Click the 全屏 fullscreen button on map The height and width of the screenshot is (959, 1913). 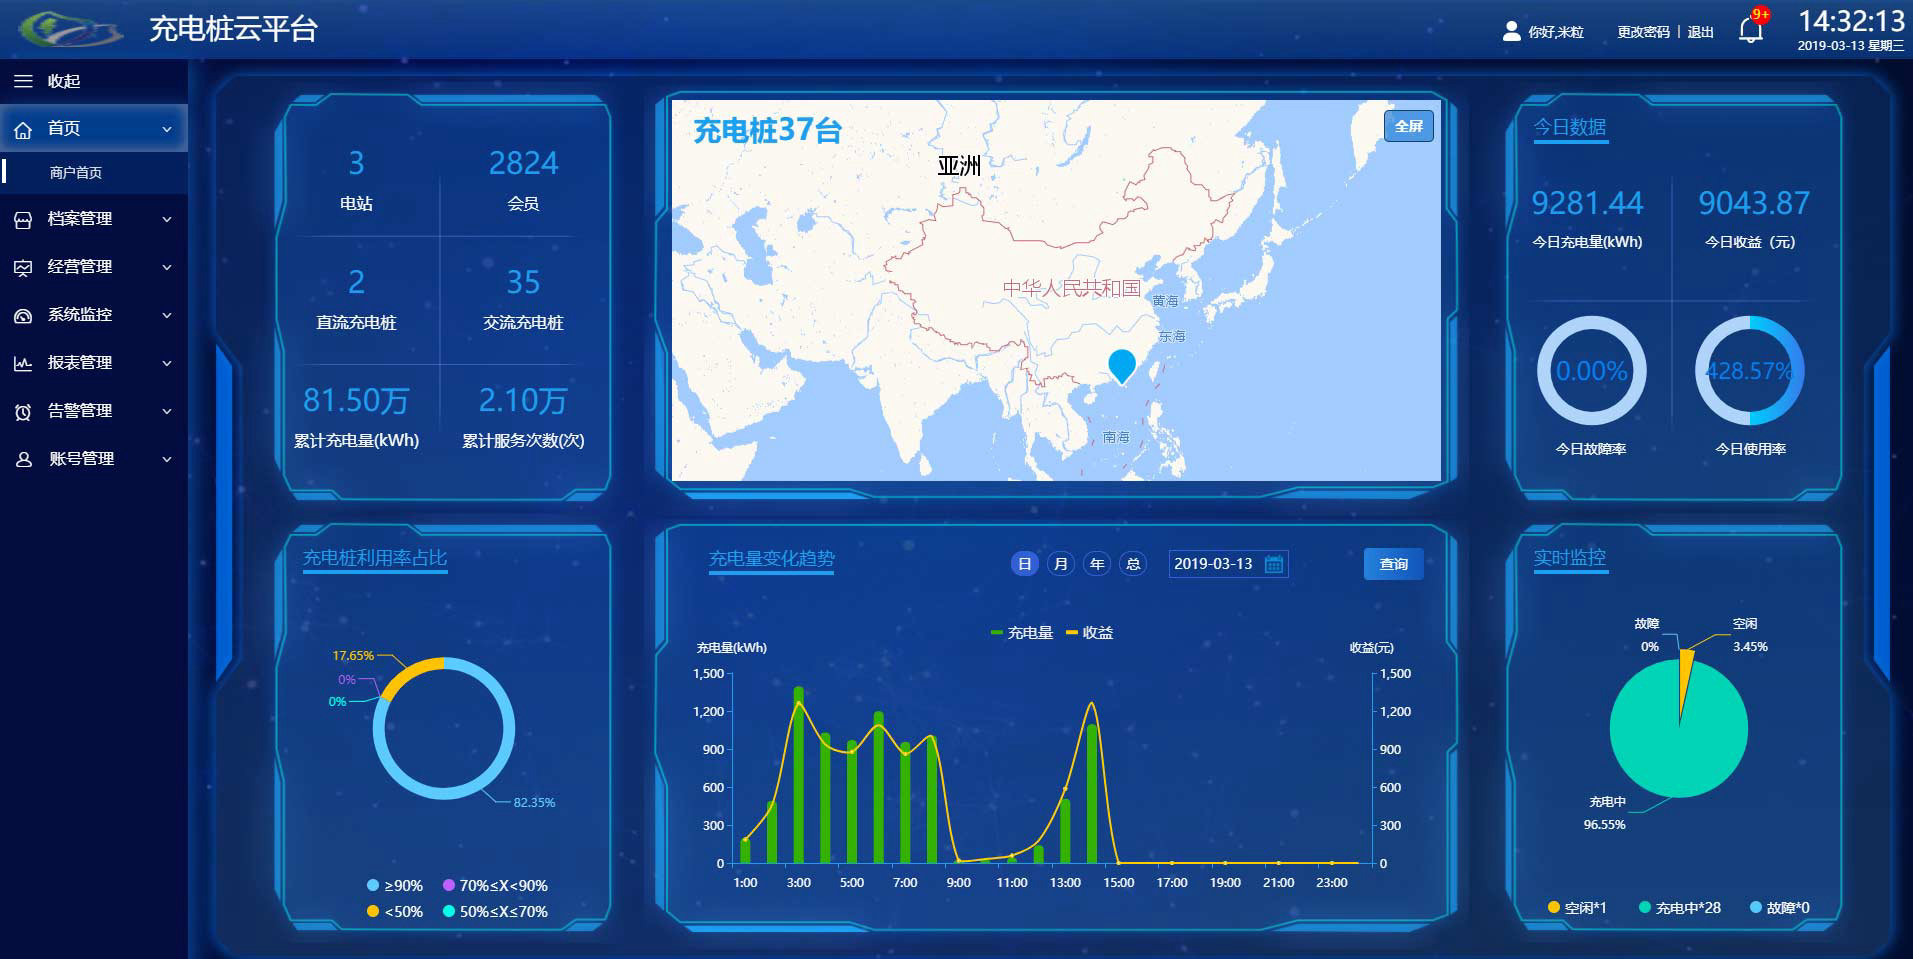(x=1408, y=126)
